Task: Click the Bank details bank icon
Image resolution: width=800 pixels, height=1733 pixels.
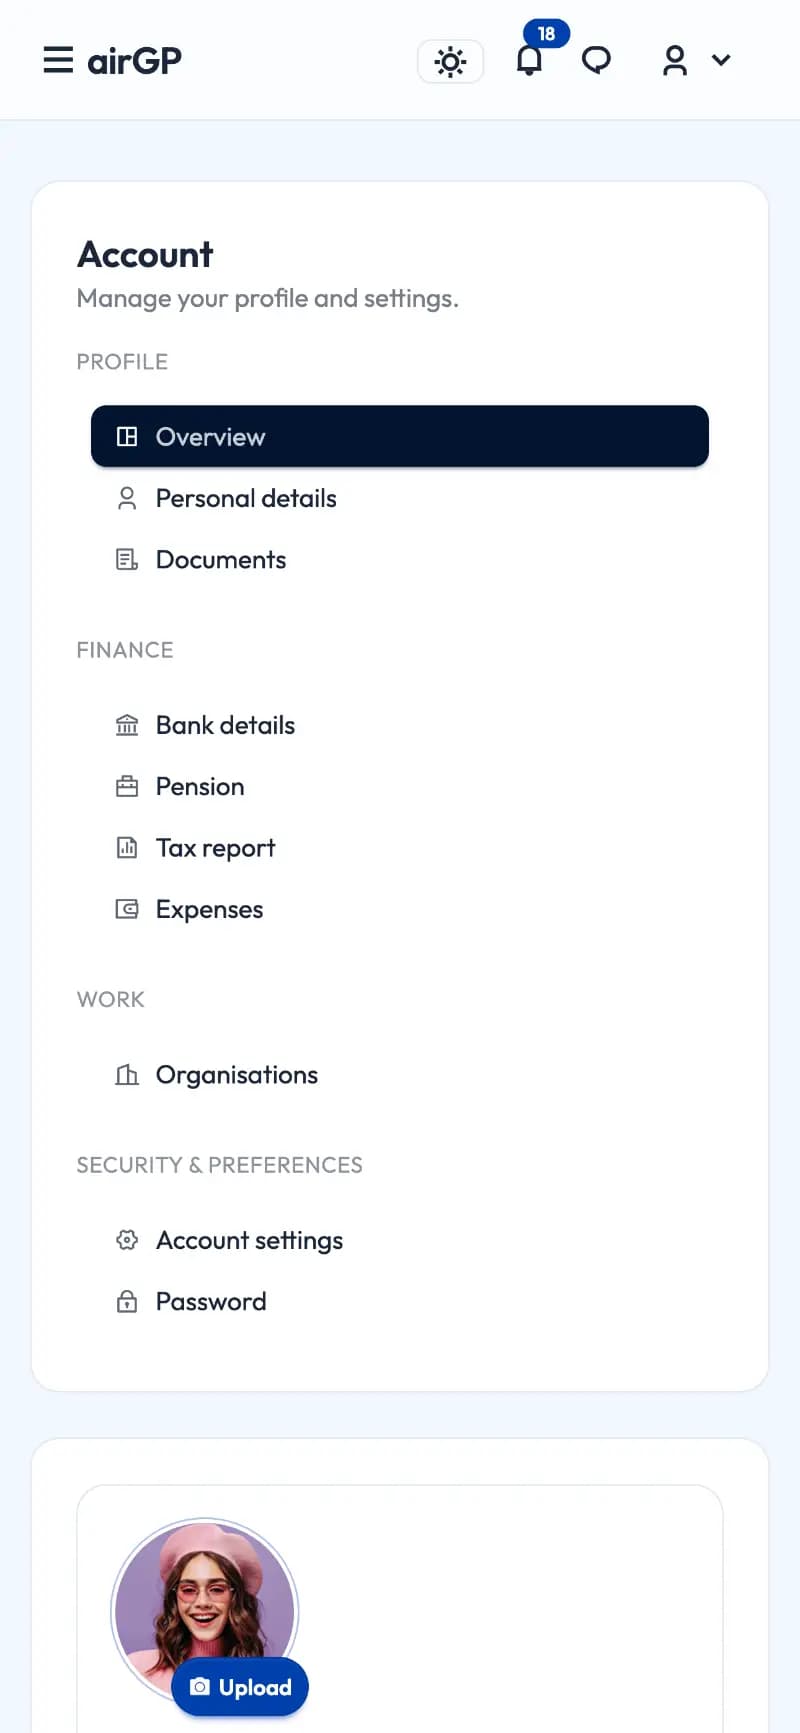Action: click(127, 725)
